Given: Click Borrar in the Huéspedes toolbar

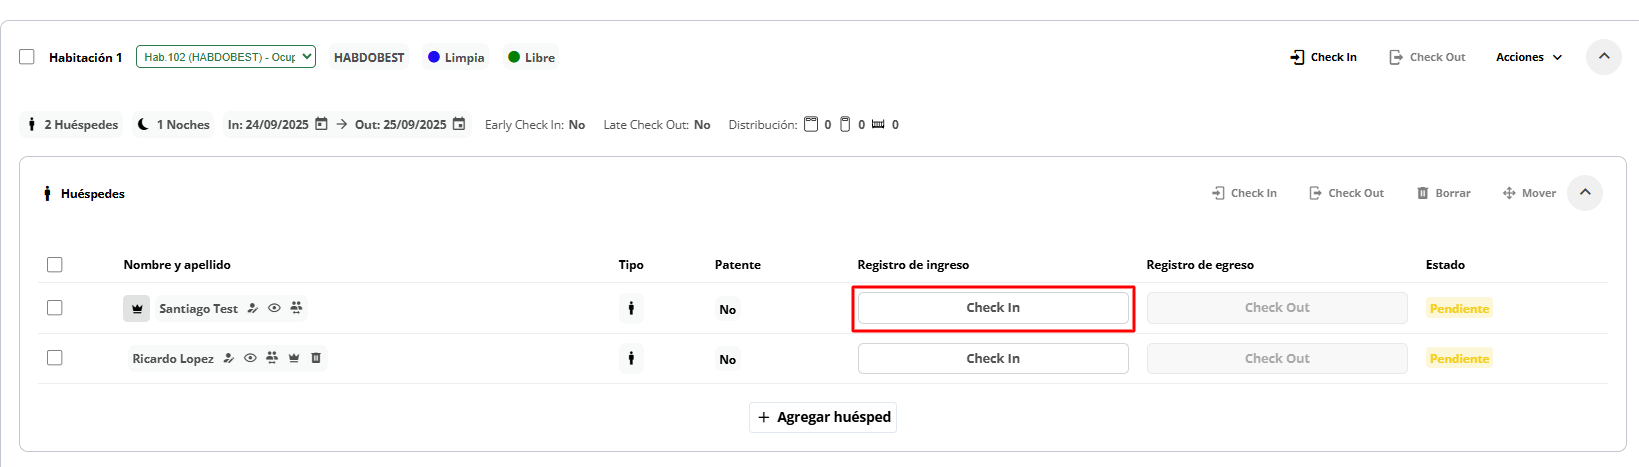Looking at the screenshot, I should point(1443,193).
